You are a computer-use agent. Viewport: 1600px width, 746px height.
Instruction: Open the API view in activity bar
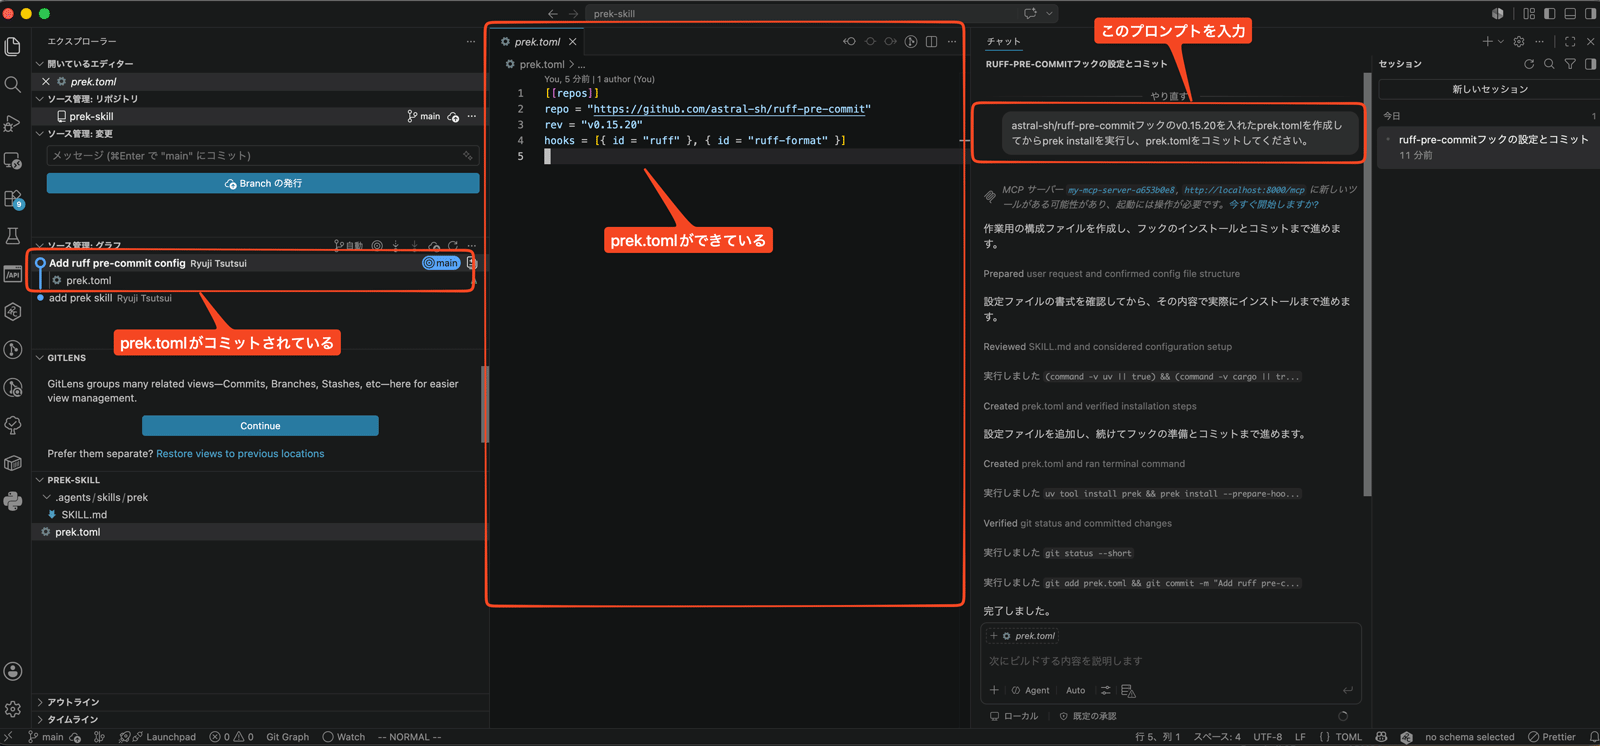(x=13, y=274)
